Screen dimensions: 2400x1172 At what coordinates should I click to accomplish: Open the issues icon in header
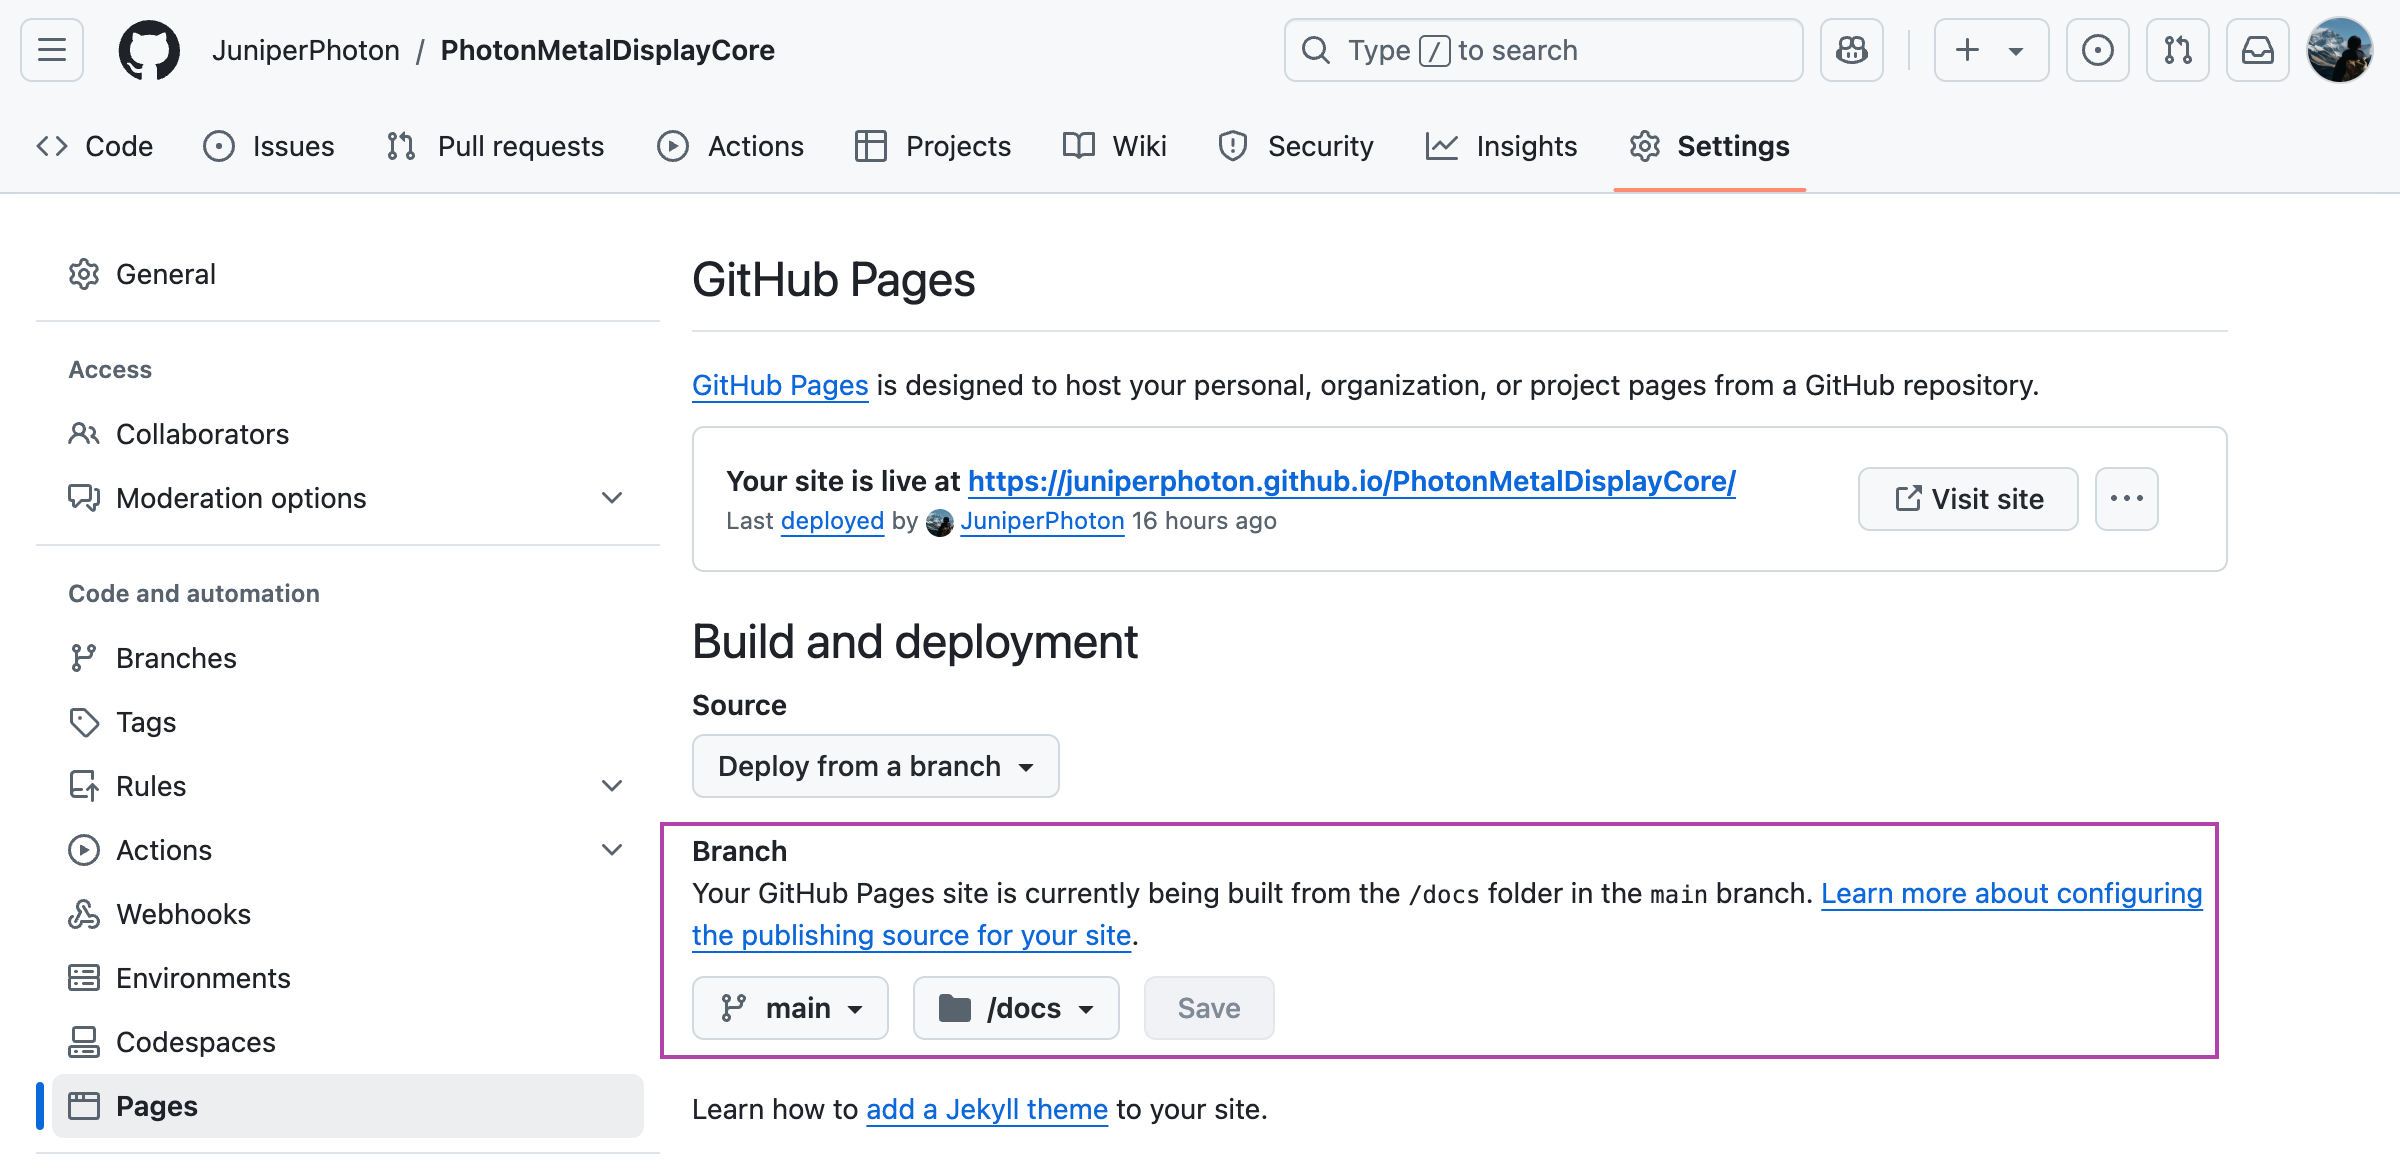2098,50
